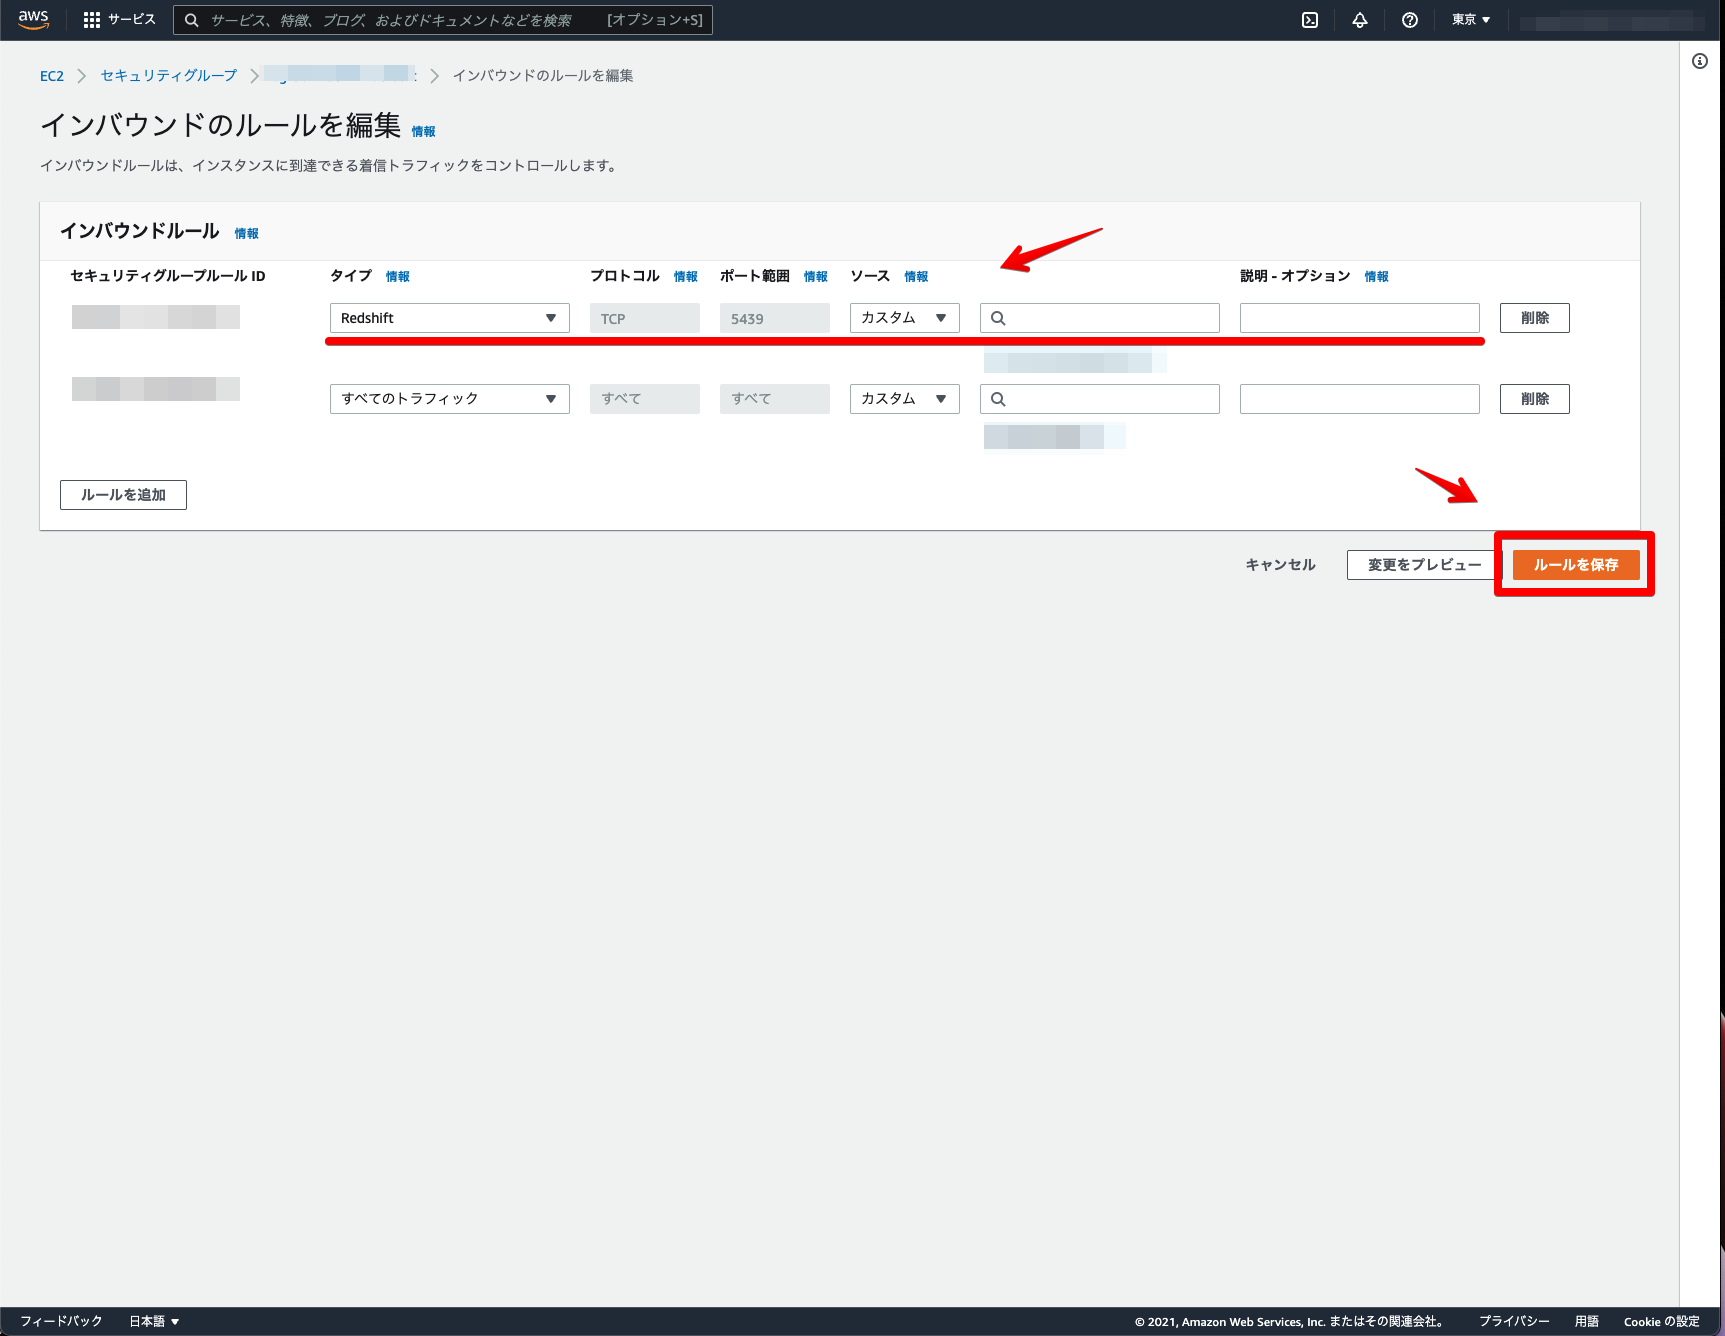Open the services grid icon beside サービス

[x=91, y=19]
